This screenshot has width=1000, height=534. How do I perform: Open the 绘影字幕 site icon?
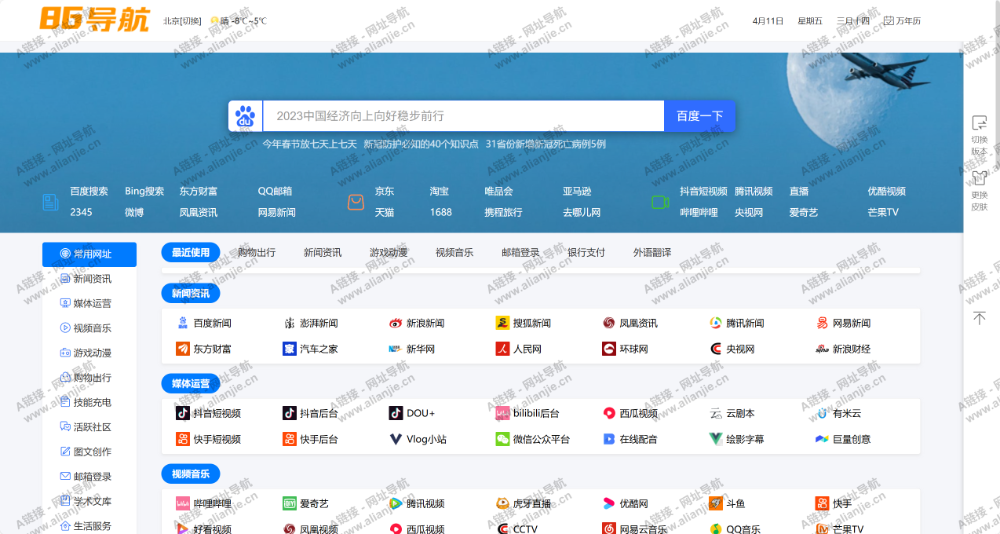[716, 439]
